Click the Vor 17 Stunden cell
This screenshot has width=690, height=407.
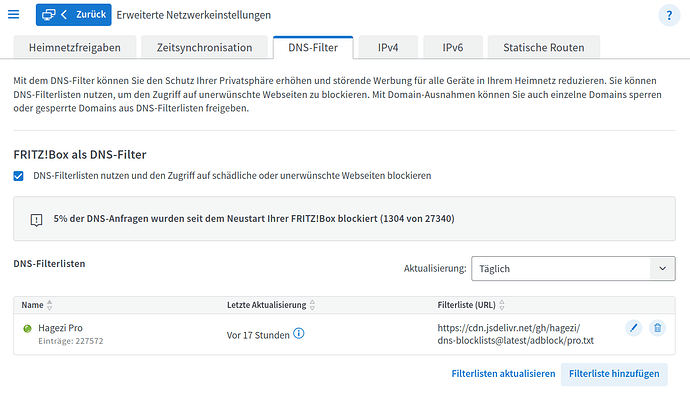pyautogui.click(x=258, y=335)
